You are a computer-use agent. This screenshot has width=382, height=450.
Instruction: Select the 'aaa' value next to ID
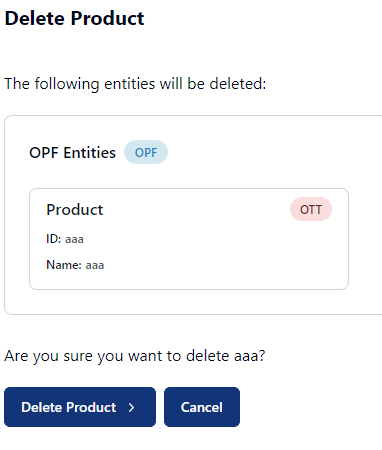pyautogui.click(x=74, y=239)
